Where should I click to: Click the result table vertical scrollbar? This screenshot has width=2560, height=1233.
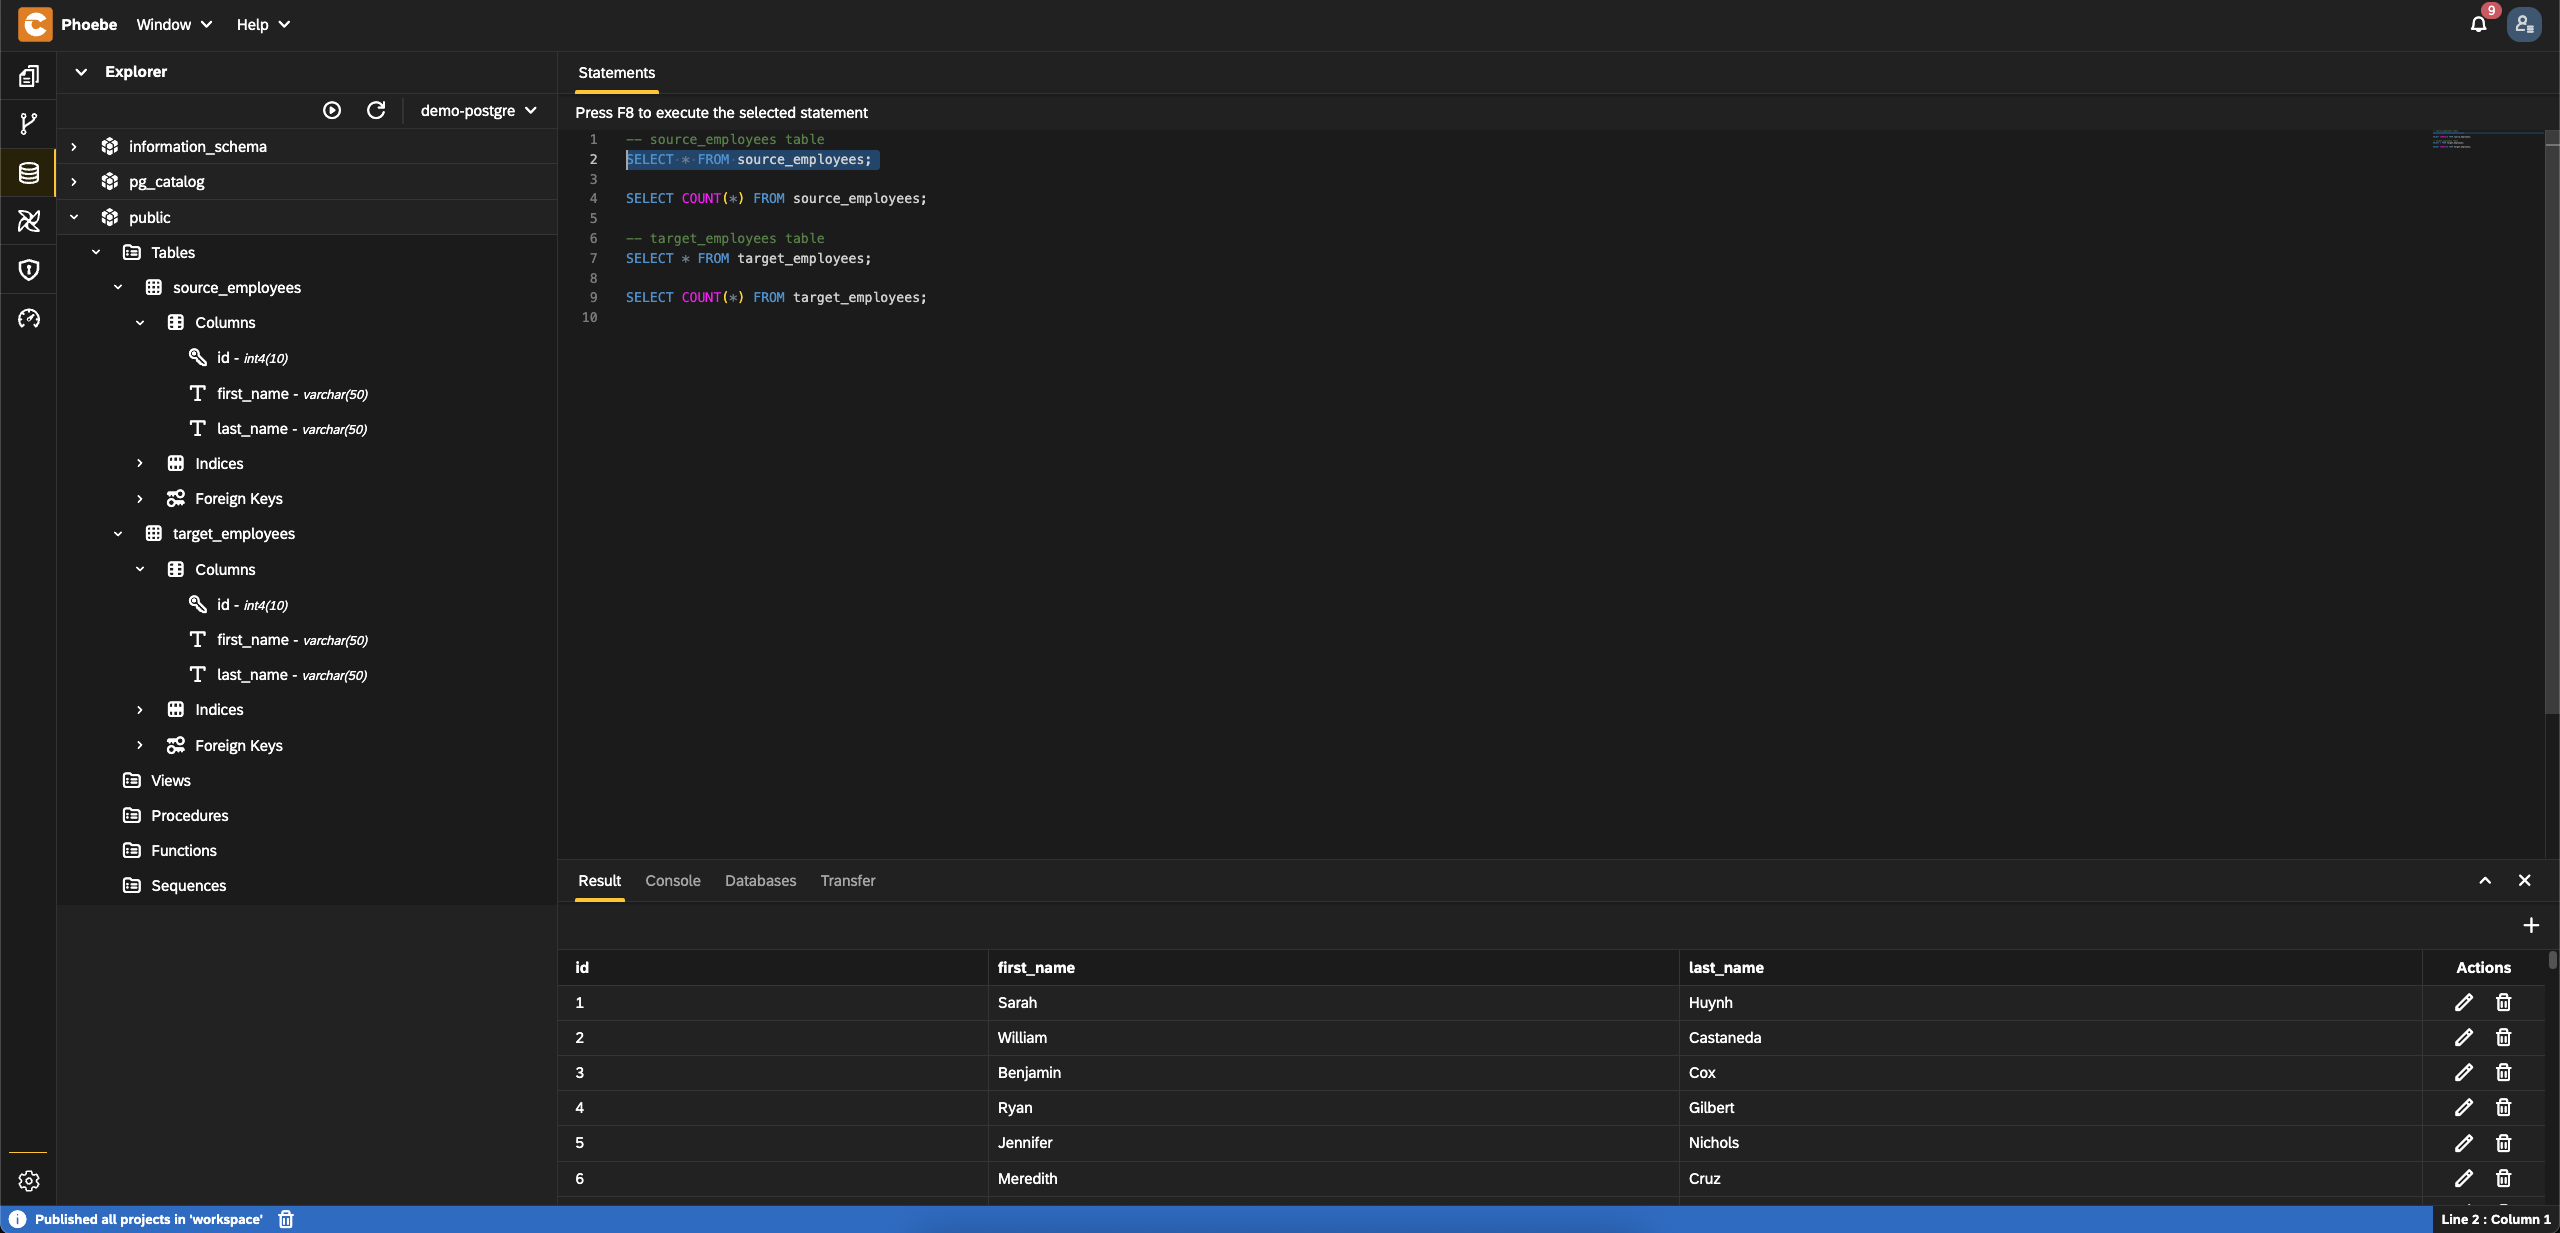pyautogui.click(x=2552, y=960)
